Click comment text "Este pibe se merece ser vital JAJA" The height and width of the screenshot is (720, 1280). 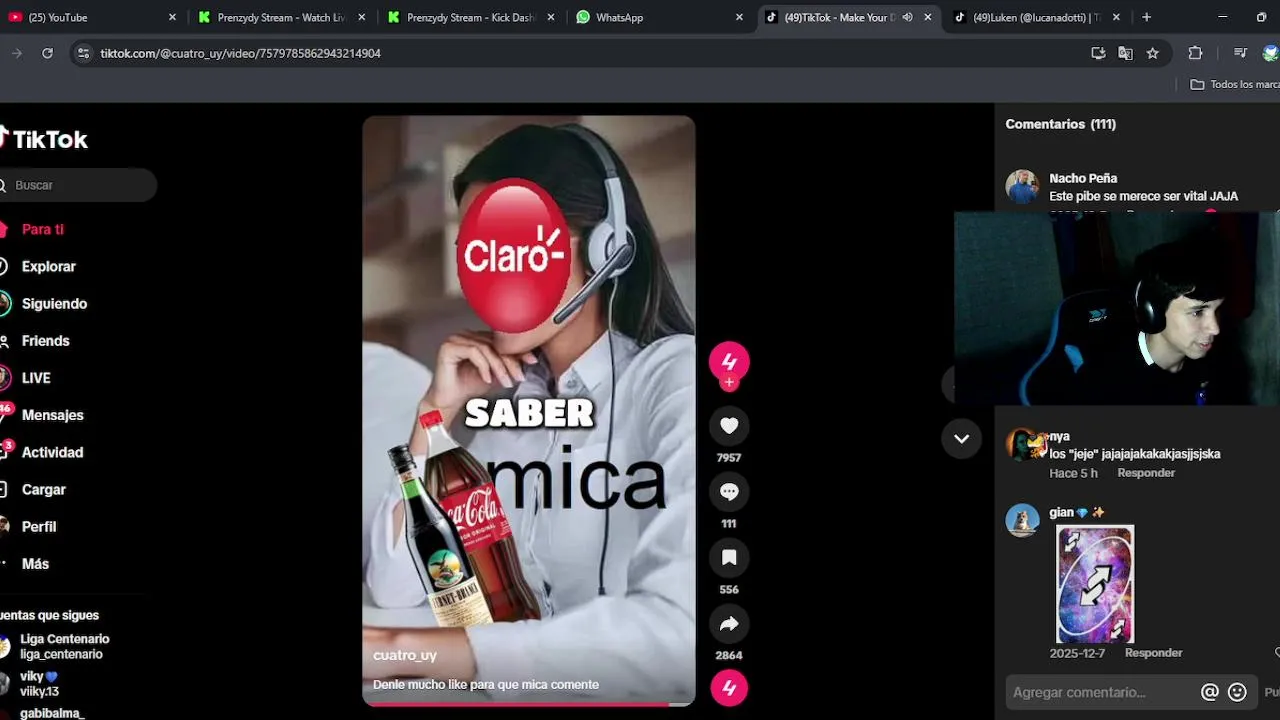[1143, 196]
